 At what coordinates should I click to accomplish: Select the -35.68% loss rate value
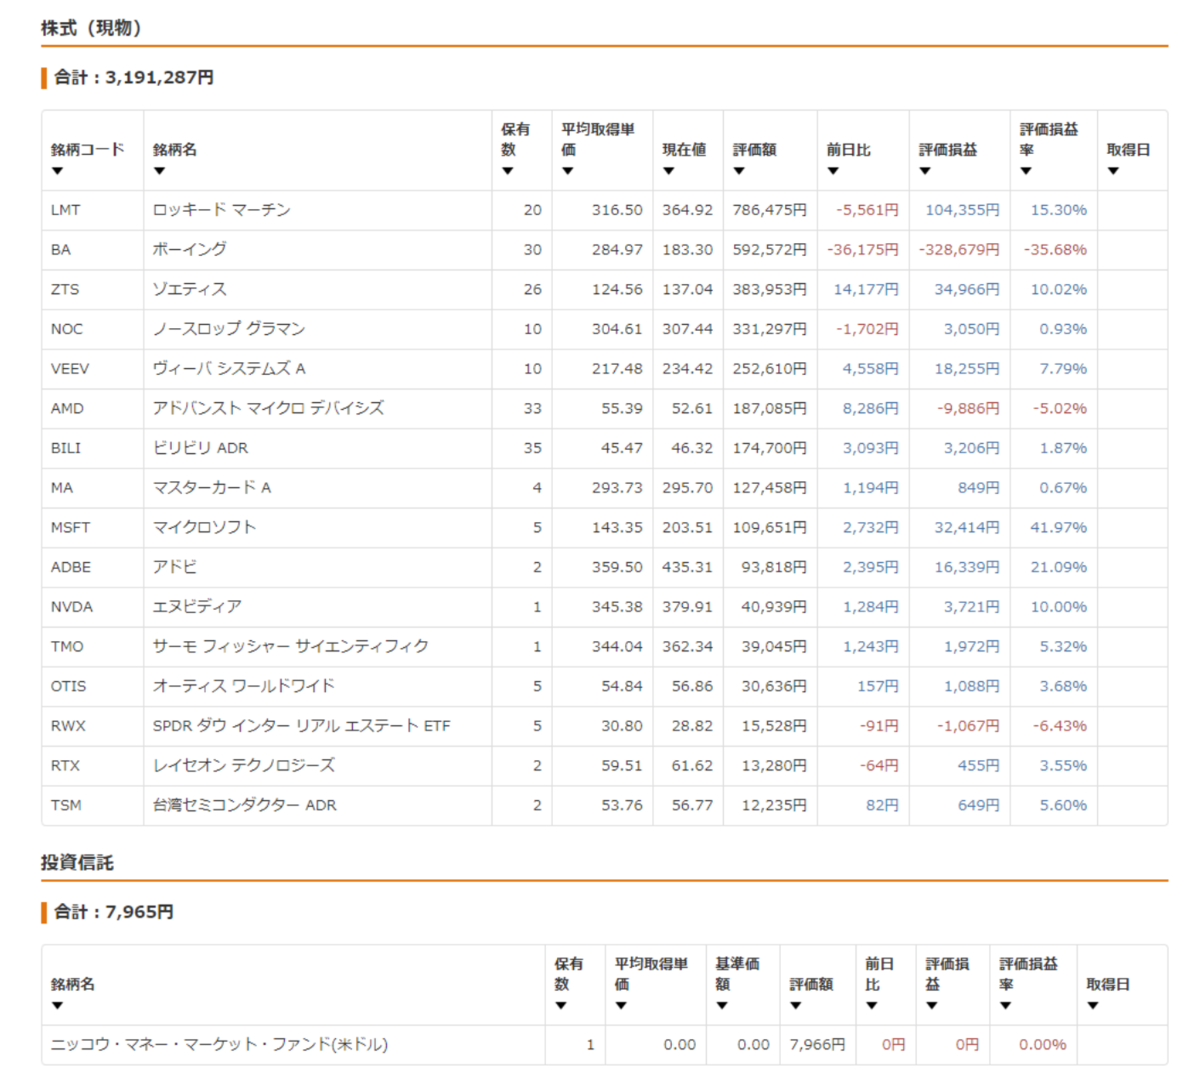(1055, 250)
